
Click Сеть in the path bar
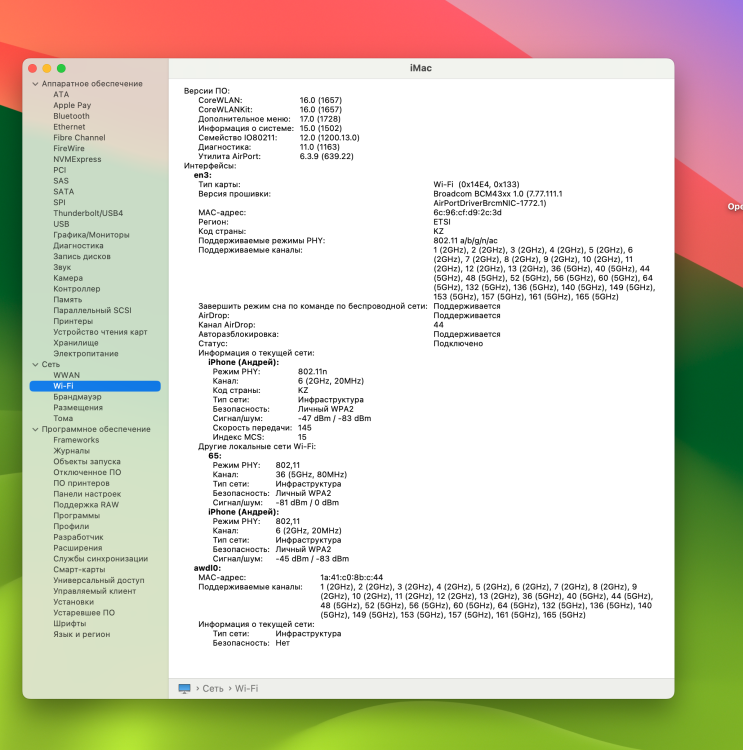(213, 688)
